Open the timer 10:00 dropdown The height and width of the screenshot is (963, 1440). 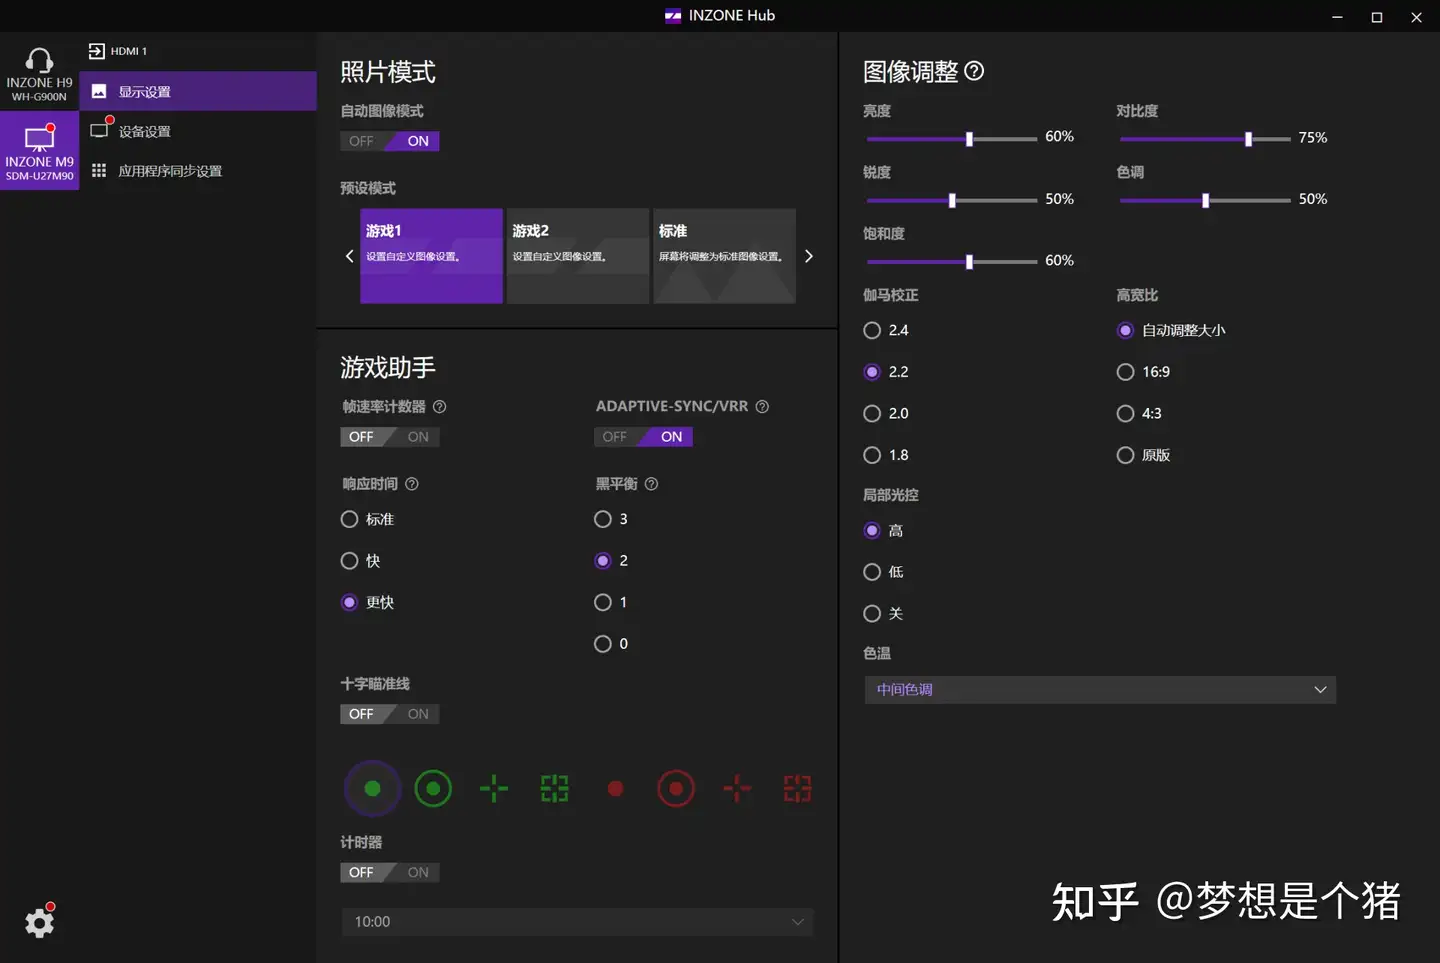[578, 922]
